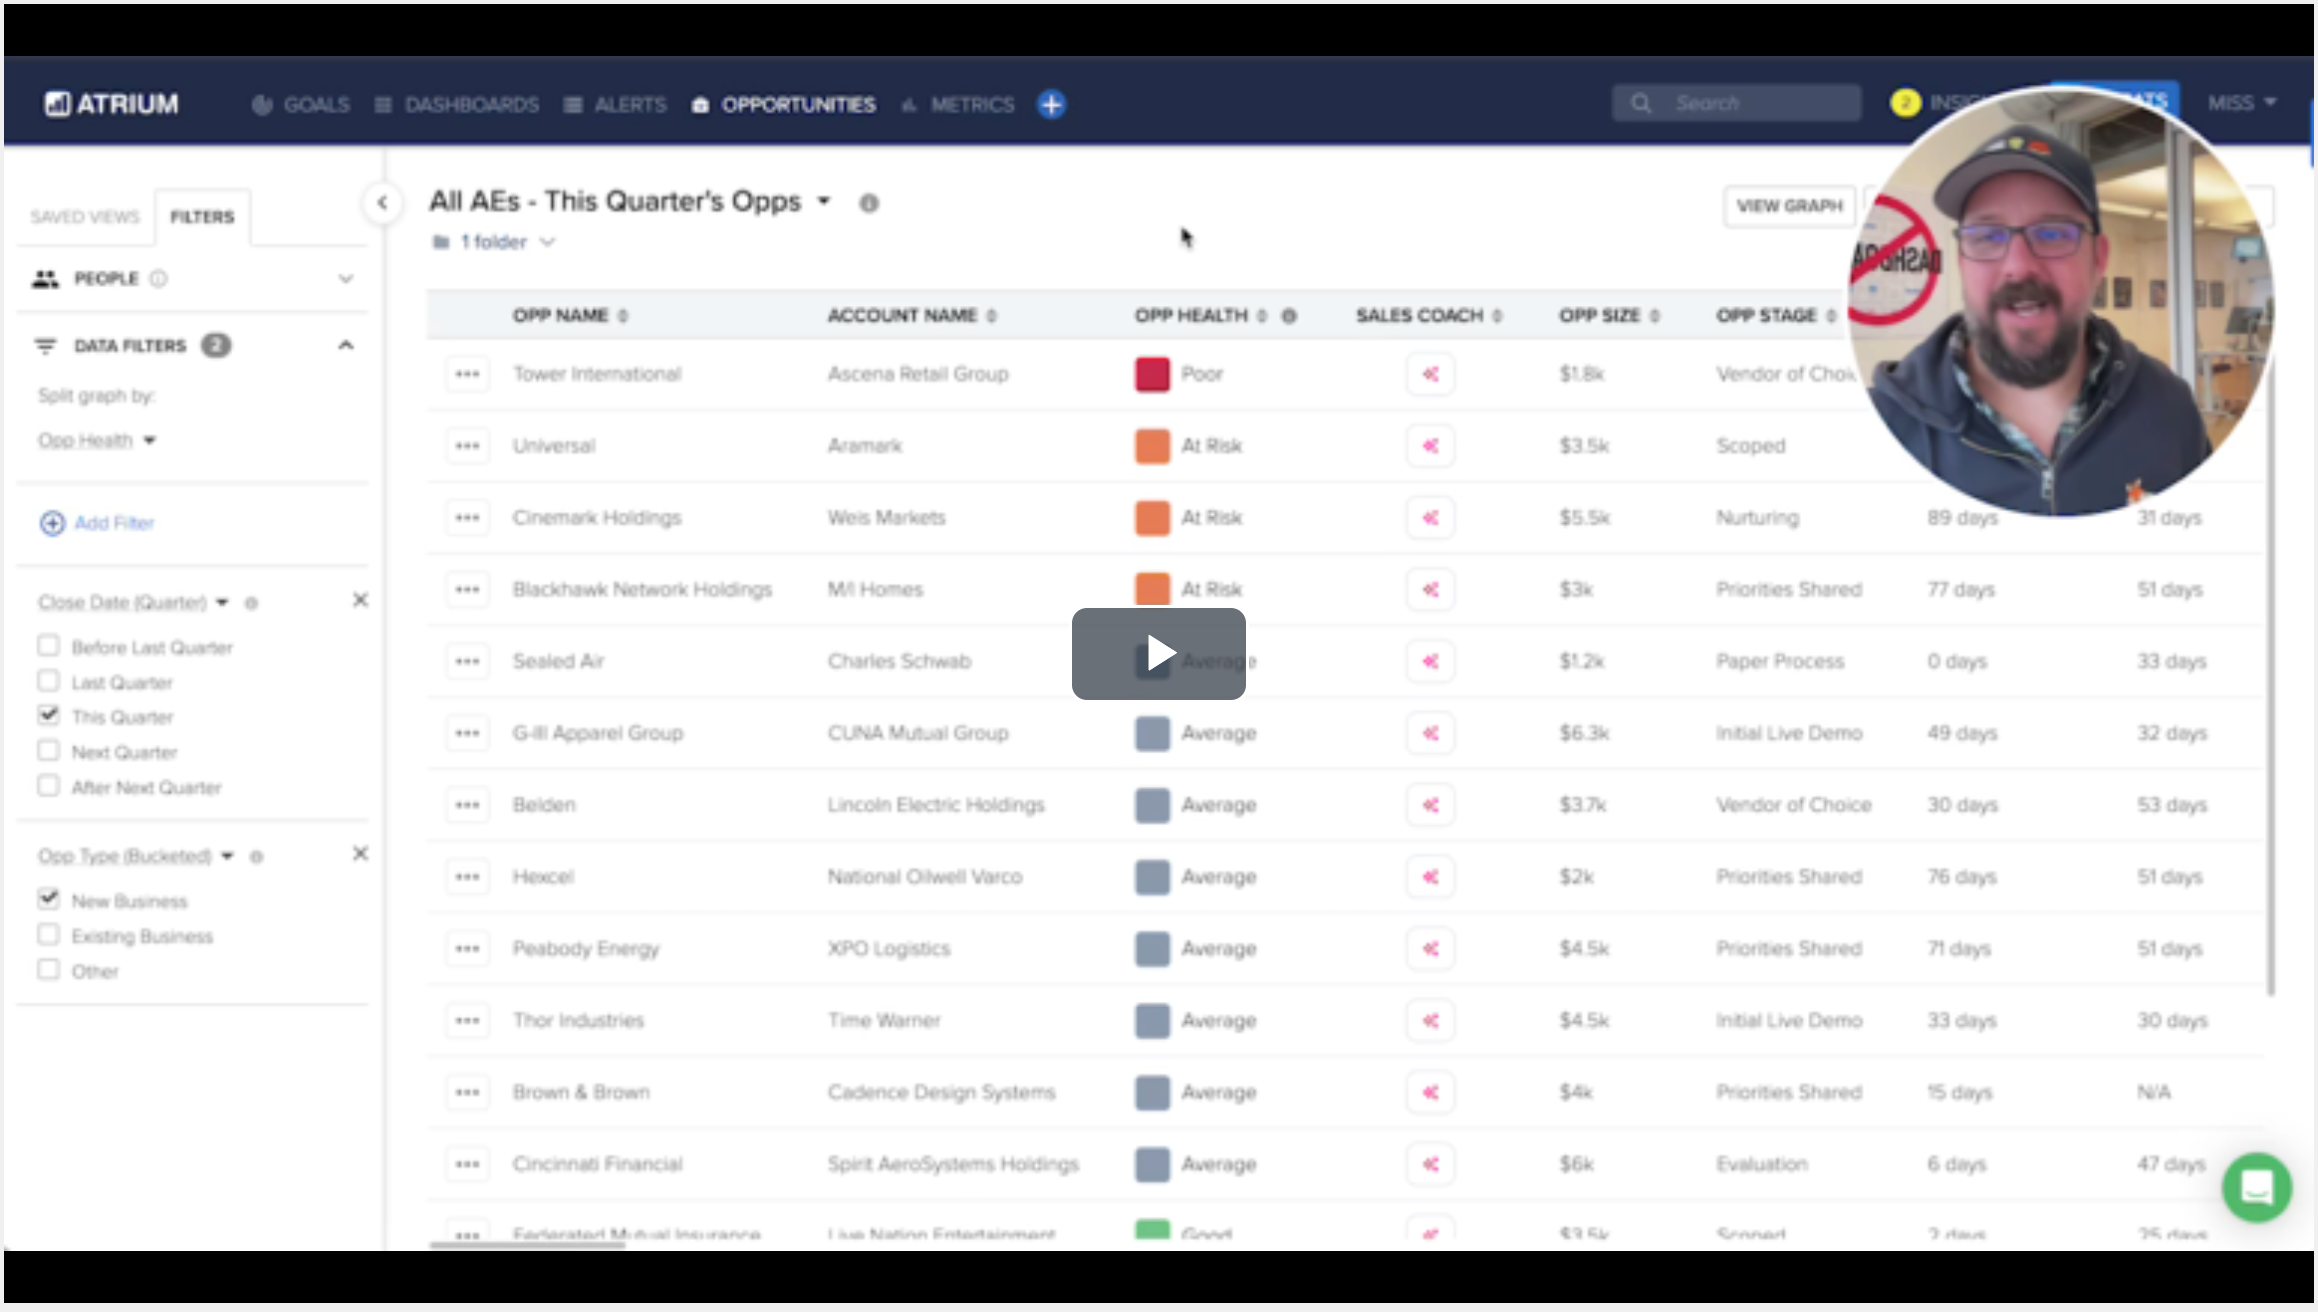Open sales coach for Peabody Energy
Image resolution: width=2318 pixels, height=1312 pixels.
click(1431, 949)
